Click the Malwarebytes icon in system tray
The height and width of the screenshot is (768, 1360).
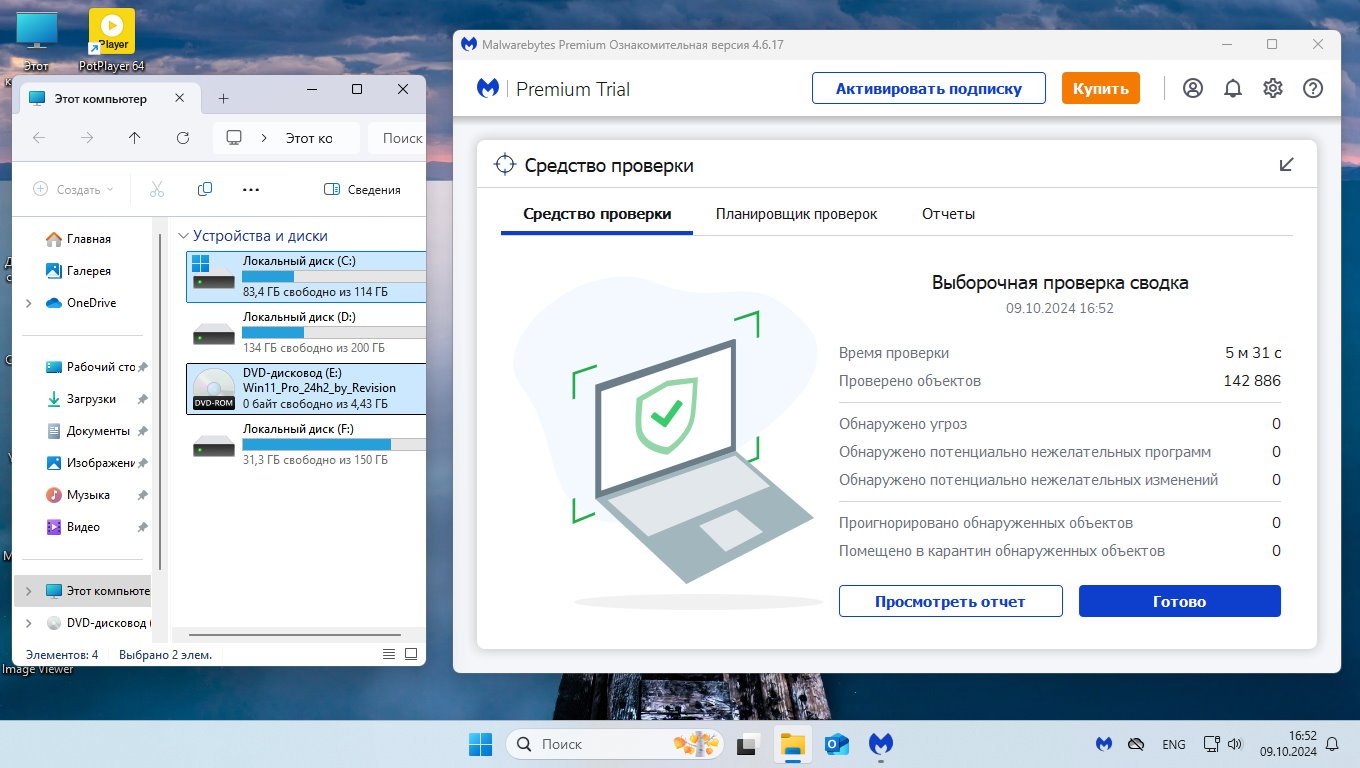pos(1104,744)
